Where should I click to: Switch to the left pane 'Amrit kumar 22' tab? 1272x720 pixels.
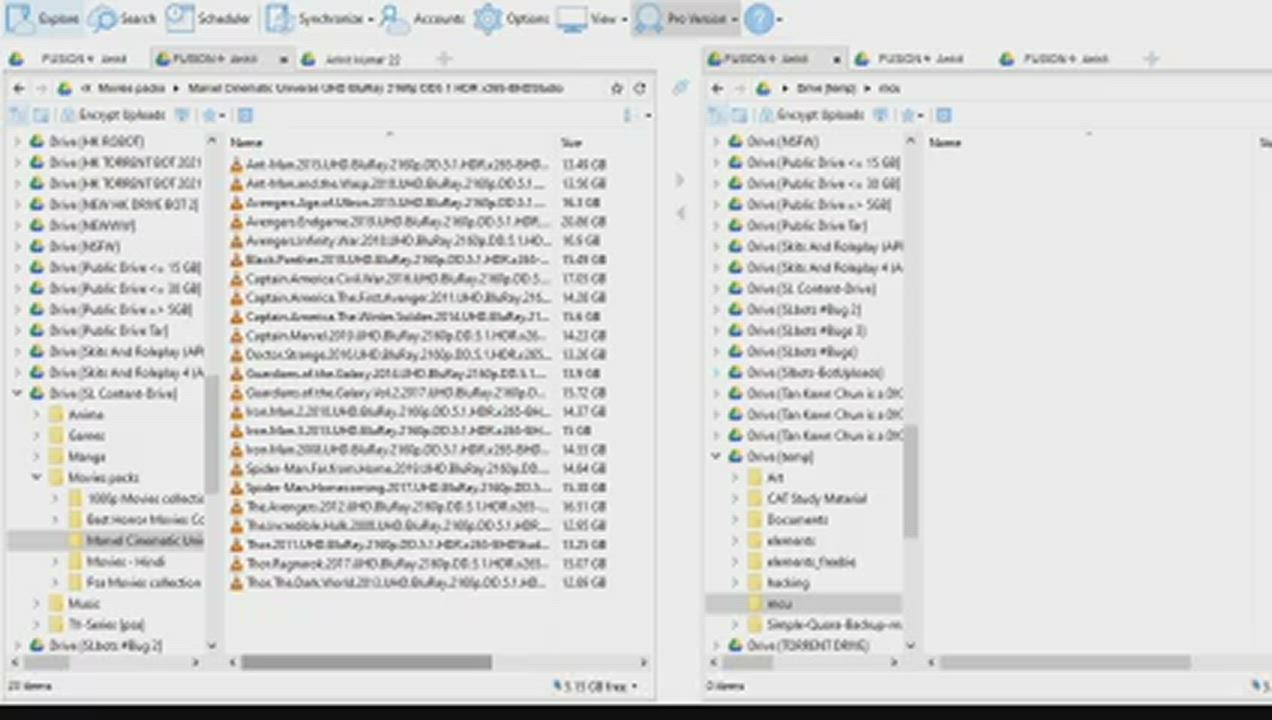click(x=362, y=60)
